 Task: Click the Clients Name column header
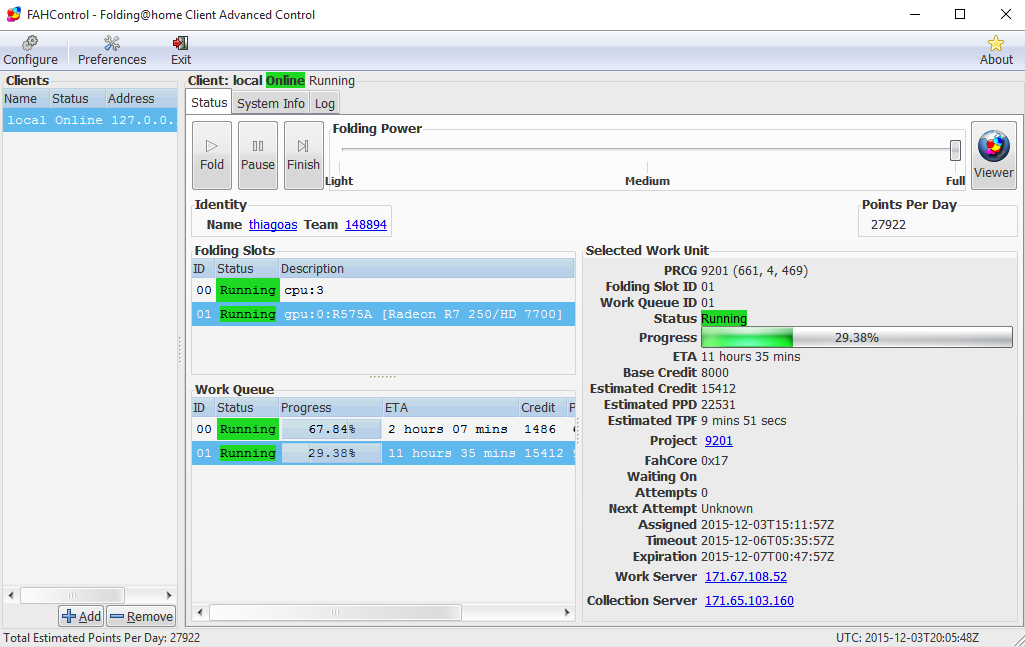coord(25,99)
